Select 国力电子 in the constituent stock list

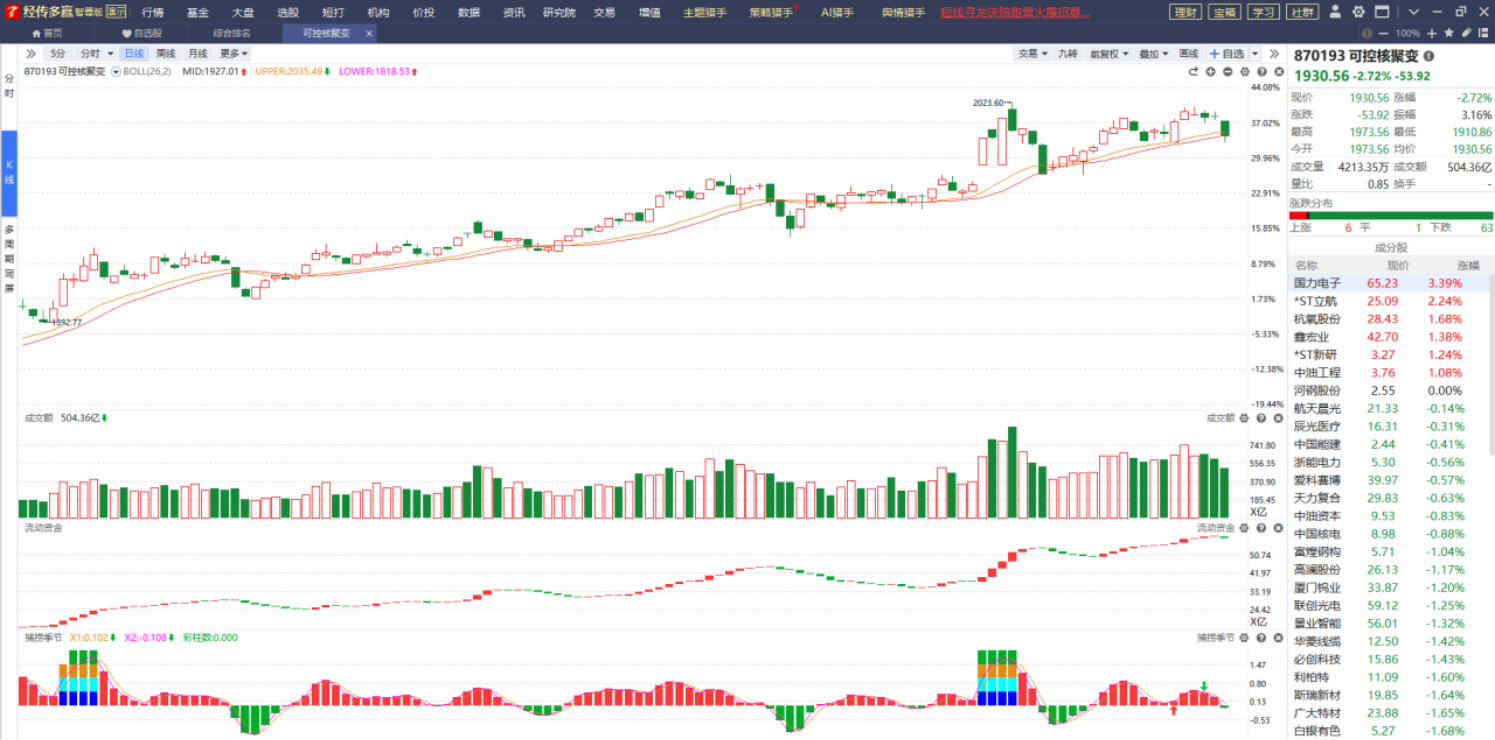(1318, 283)
